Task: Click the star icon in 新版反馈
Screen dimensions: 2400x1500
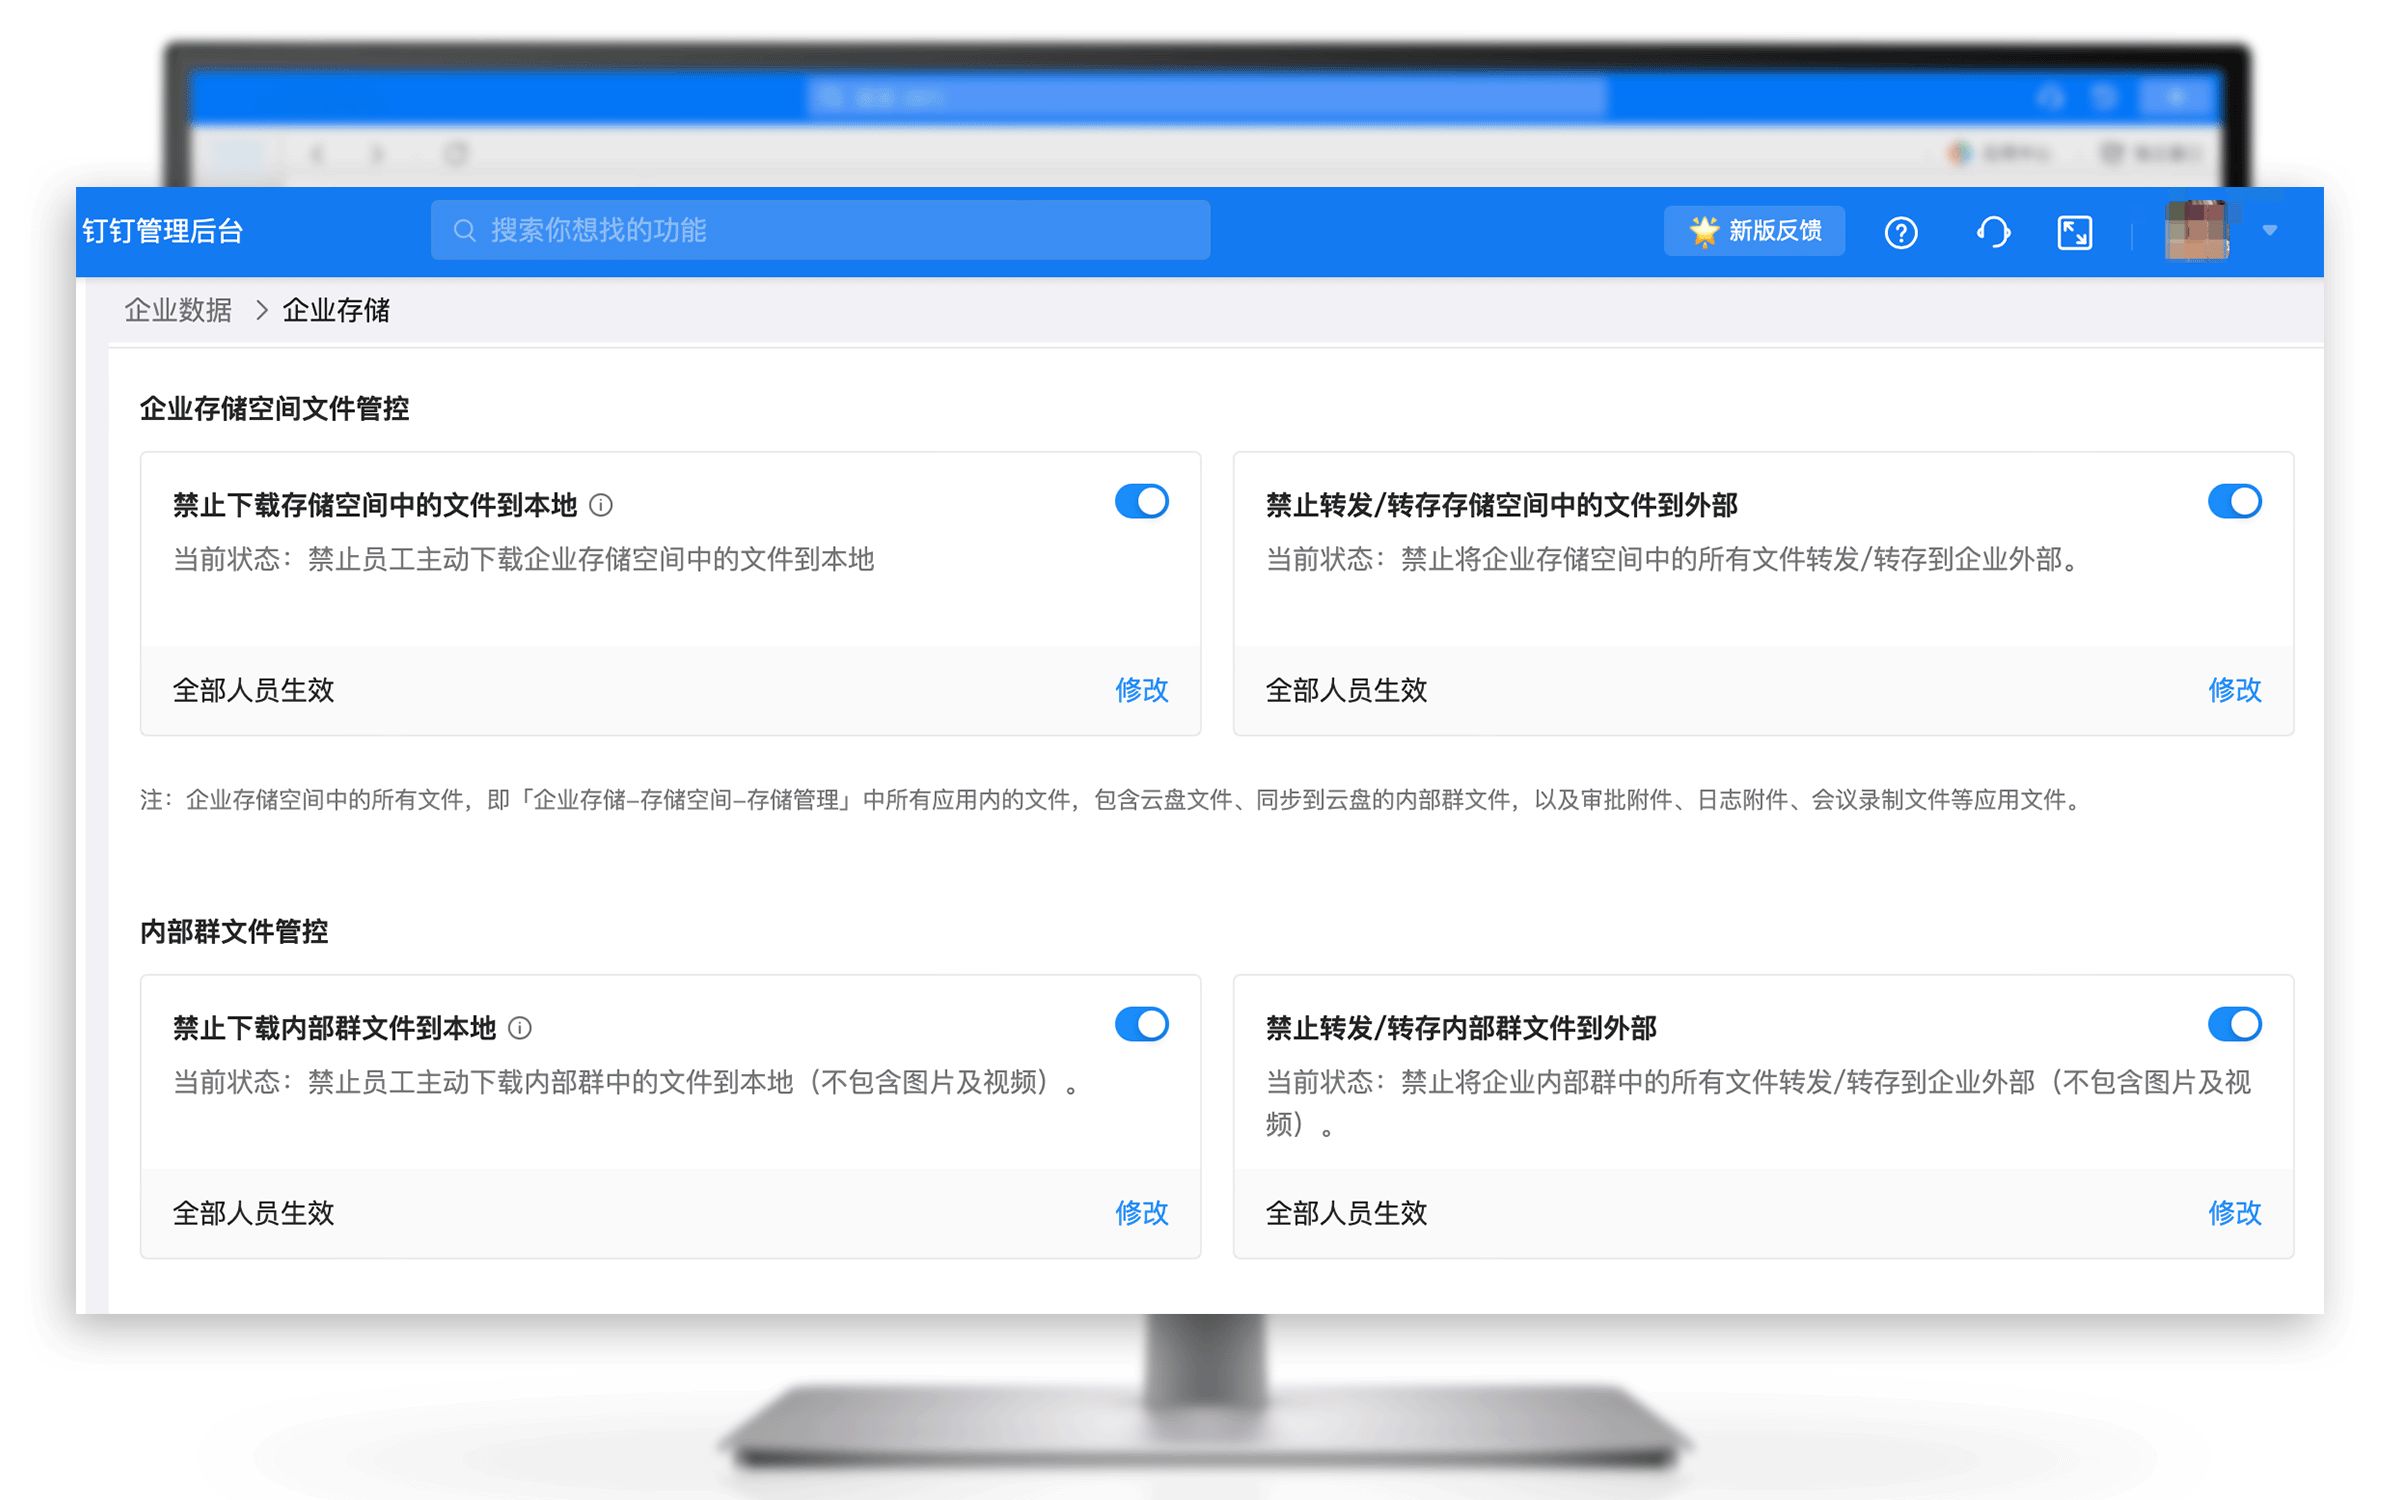Action: coord(1702,229)
